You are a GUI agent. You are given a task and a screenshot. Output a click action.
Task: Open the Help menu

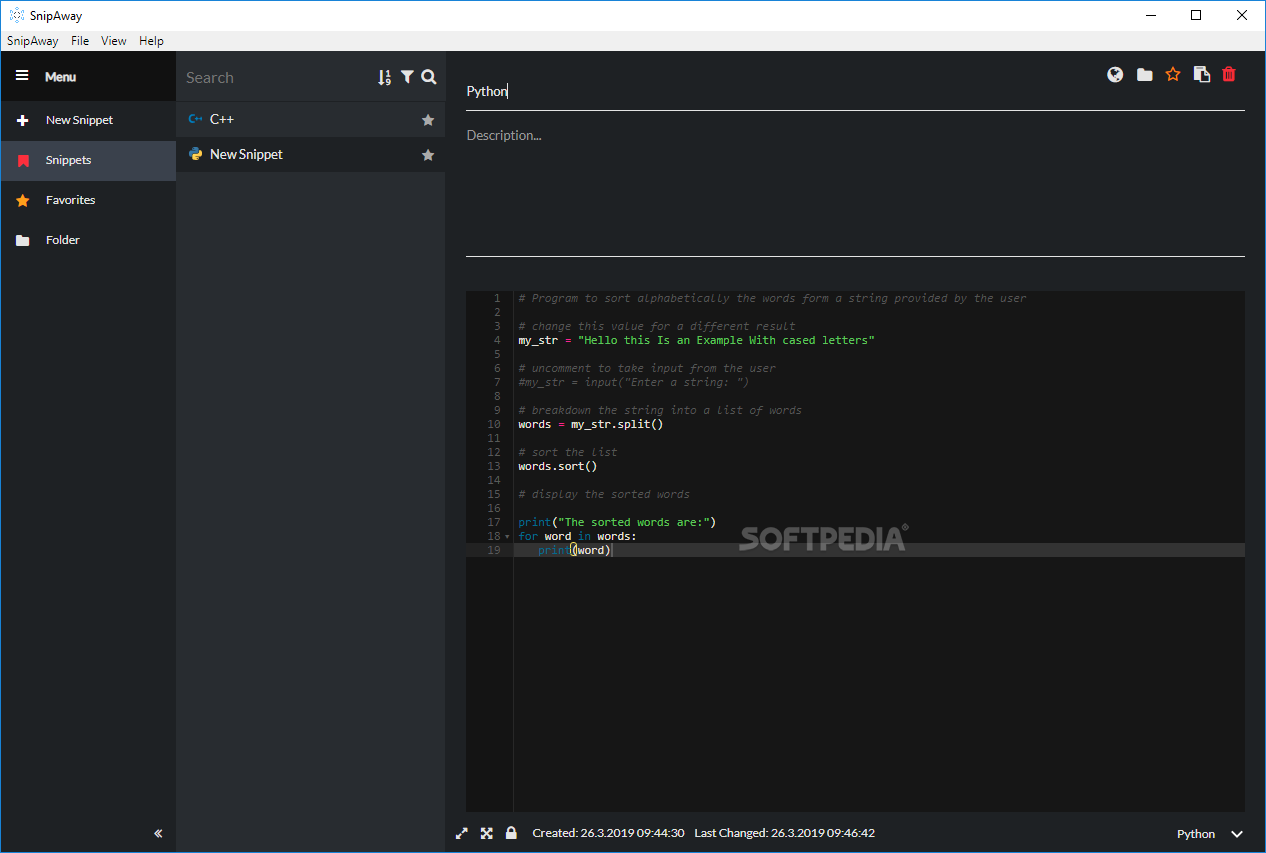(151, 41)
